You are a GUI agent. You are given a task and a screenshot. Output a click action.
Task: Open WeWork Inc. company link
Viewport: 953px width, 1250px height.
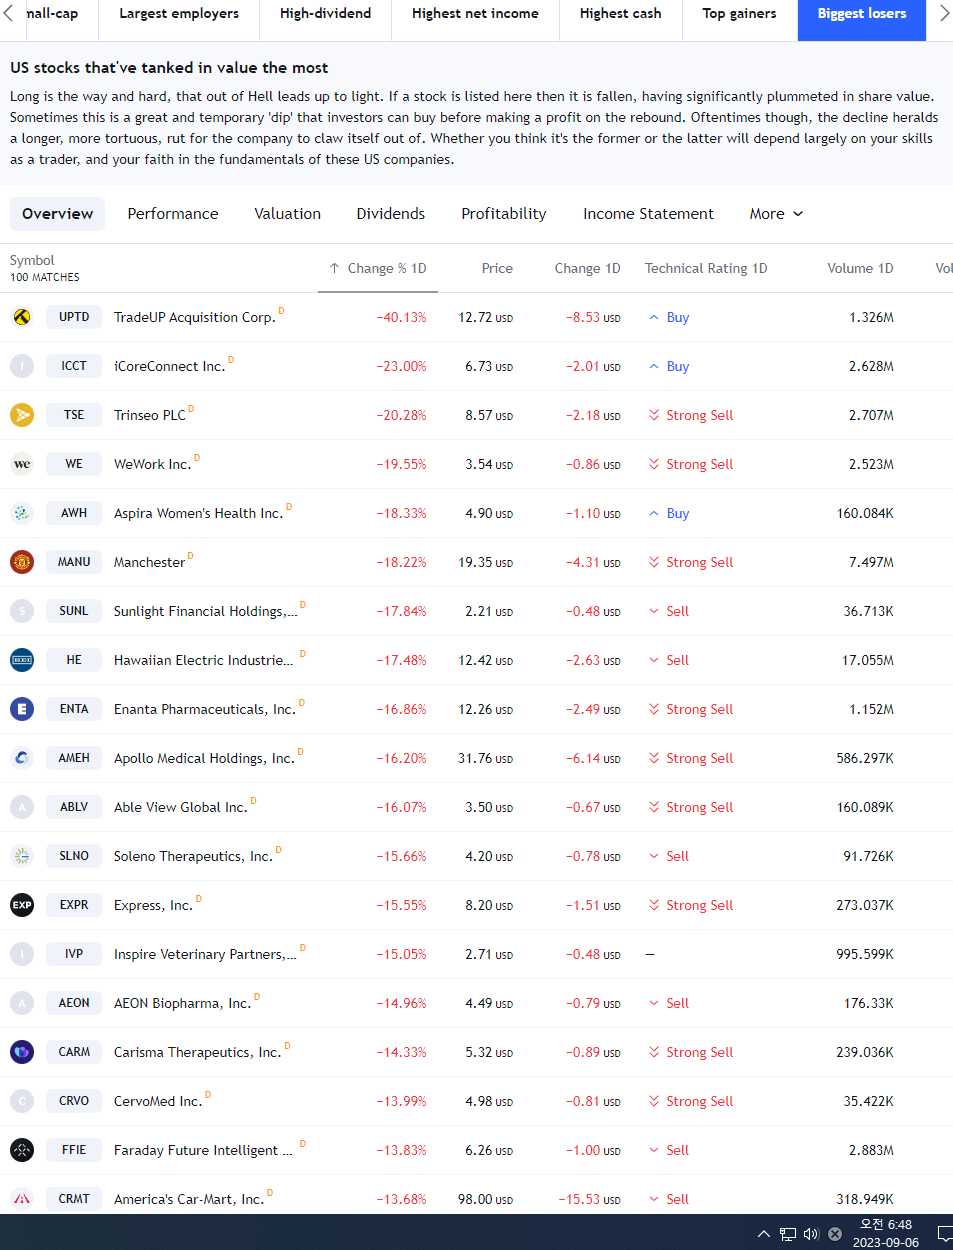(152, 464)
